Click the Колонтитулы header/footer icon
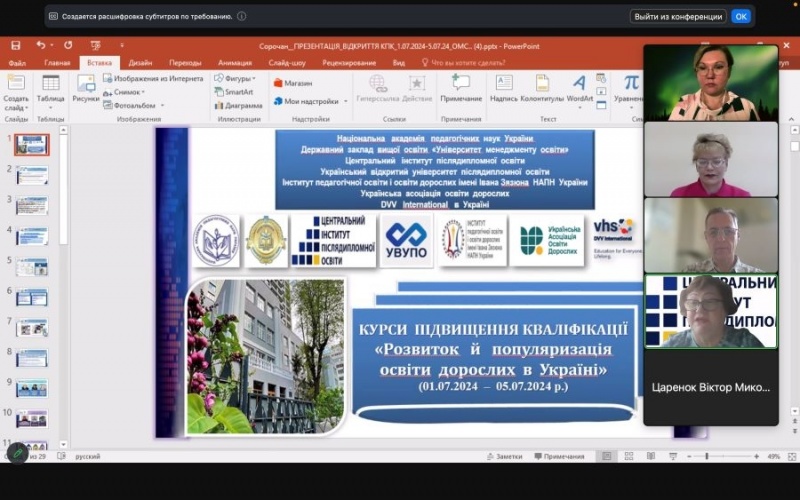800x500 pixels. point(541,88)
